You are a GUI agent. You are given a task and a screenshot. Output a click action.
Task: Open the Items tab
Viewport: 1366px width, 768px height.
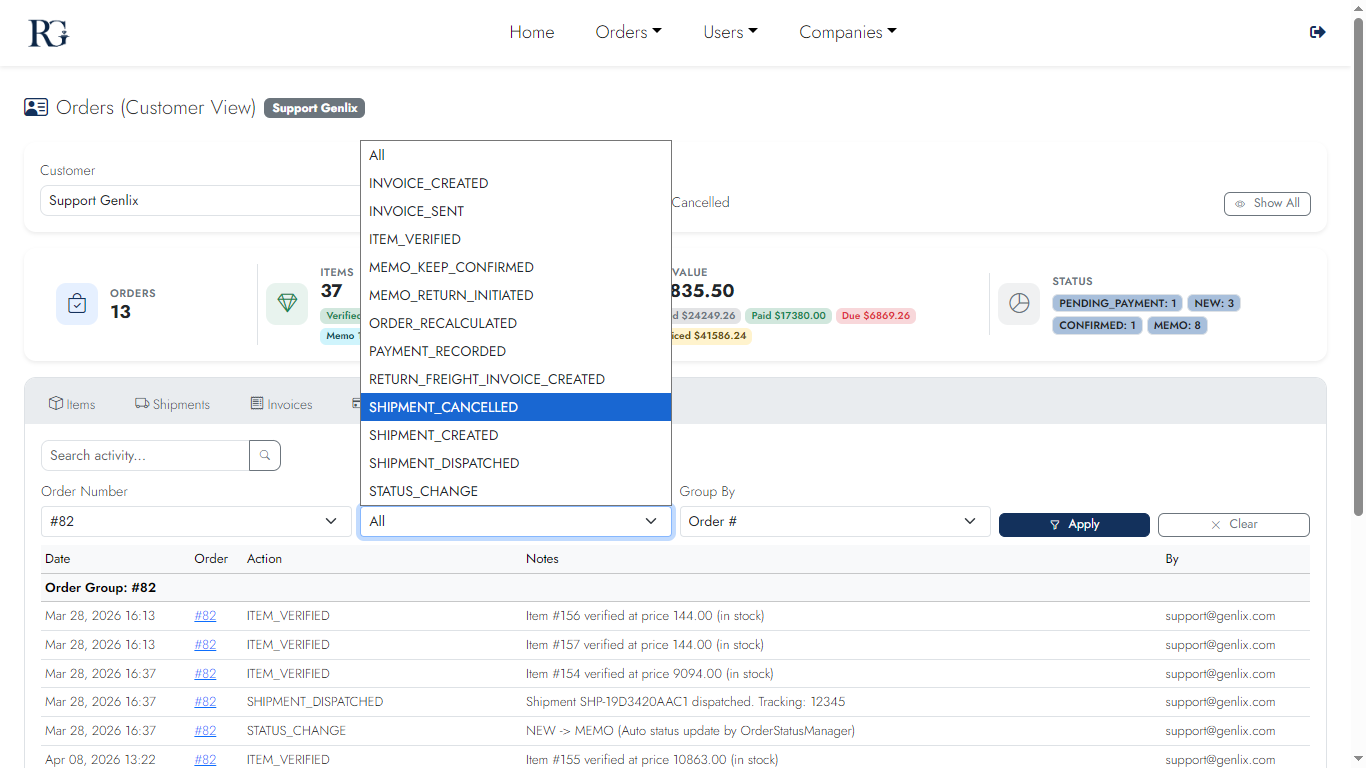coord(72,404)
